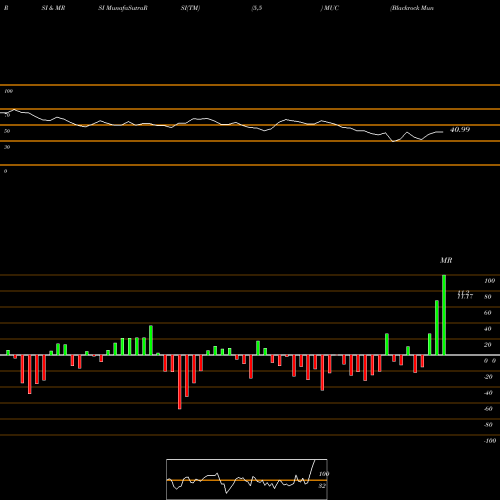Click the 'SI & MR' header text
The width and height of the screenshot is (500, 500).
(x=53, y=8)
